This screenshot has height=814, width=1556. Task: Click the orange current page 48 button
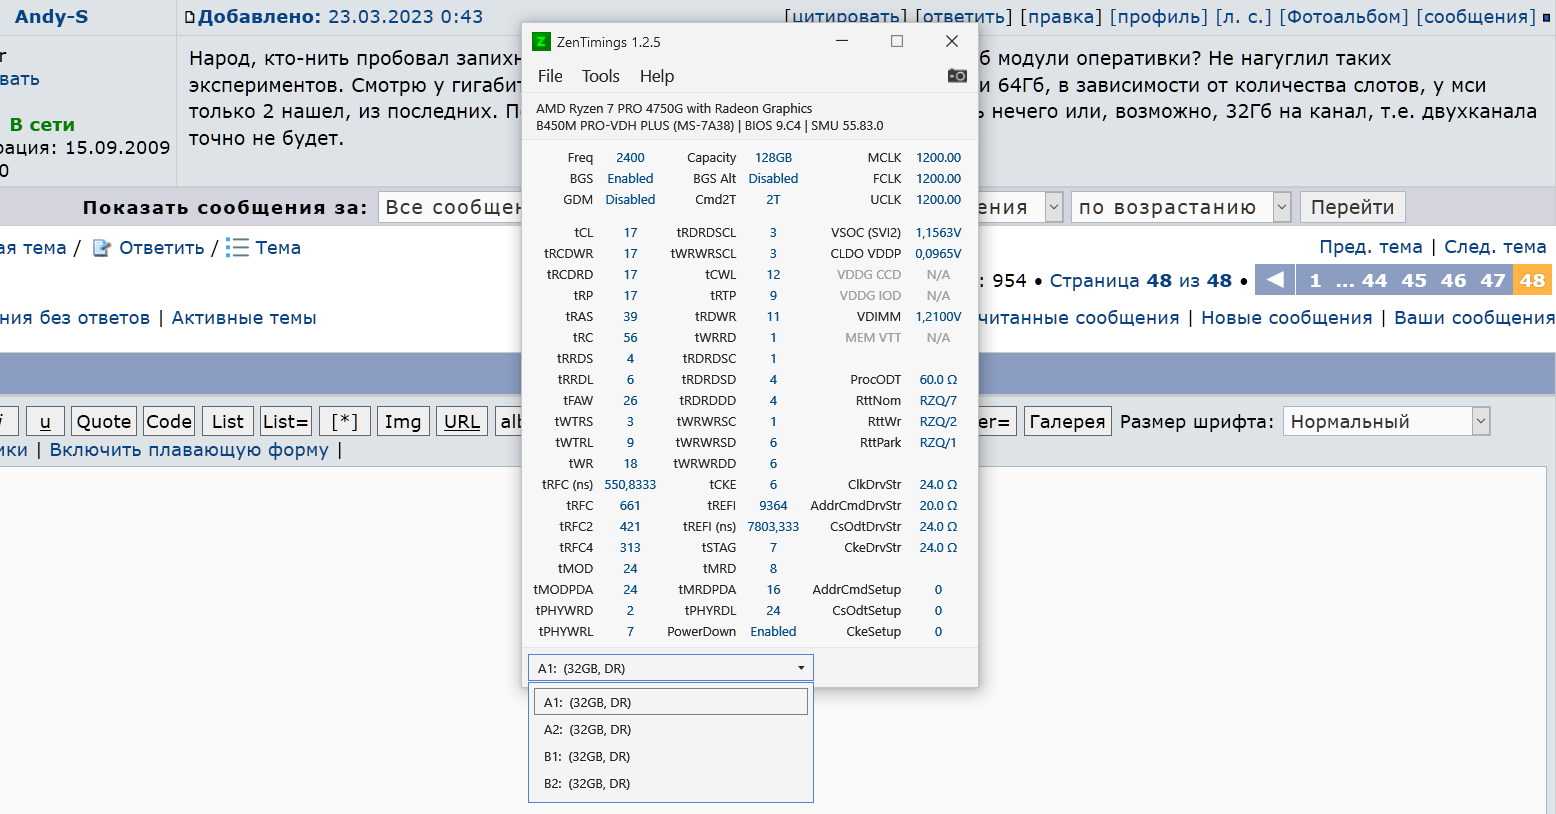coord(1532,280)
